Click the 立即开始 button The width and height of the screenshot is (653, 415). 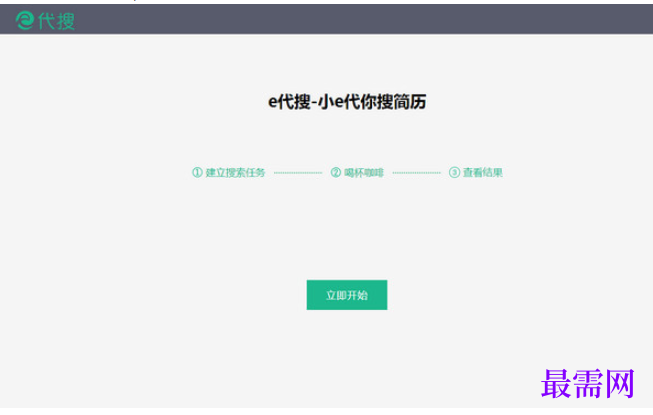346,295
